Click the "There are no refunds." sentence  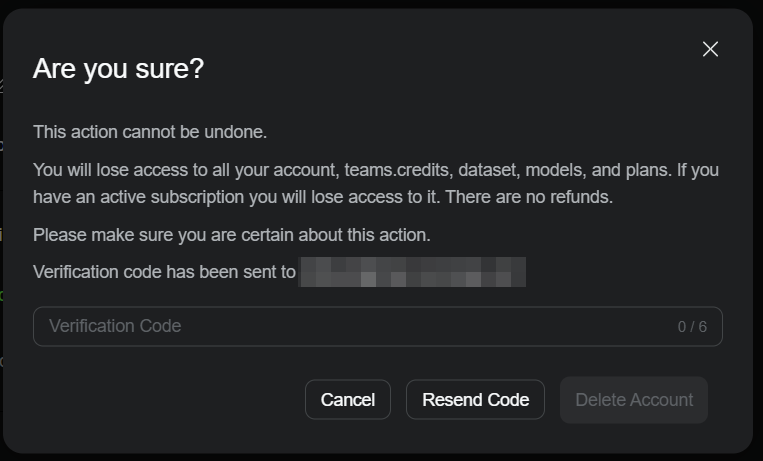point(529,197)
